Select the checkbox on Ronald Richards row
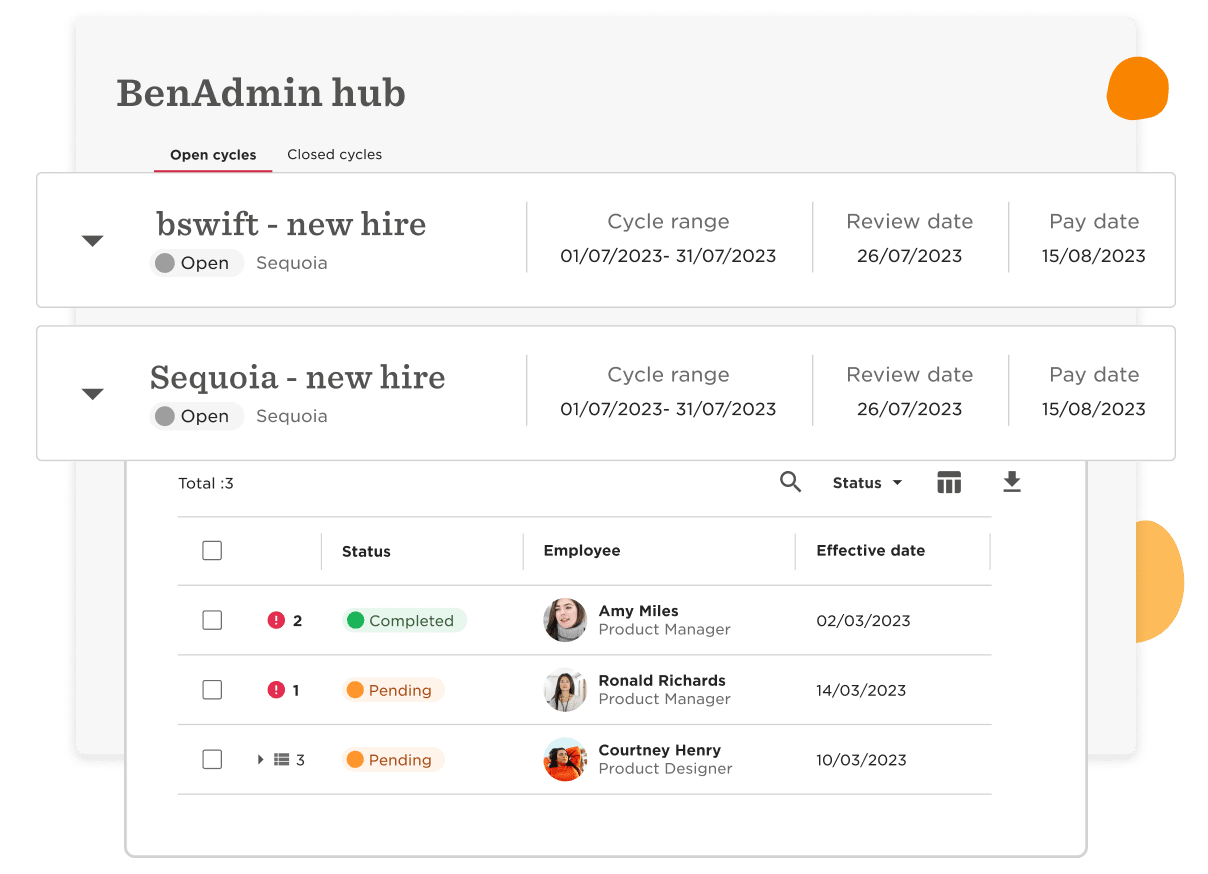 [212, 690]
